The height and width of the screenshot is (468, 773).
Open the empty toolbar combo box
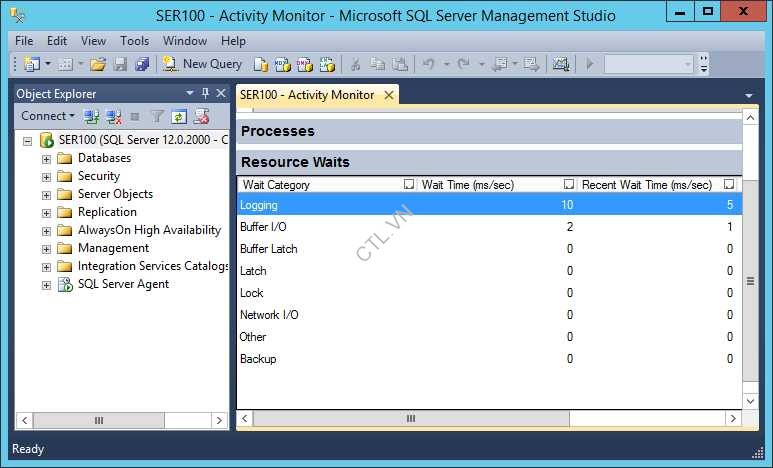(x=649, y=64)
